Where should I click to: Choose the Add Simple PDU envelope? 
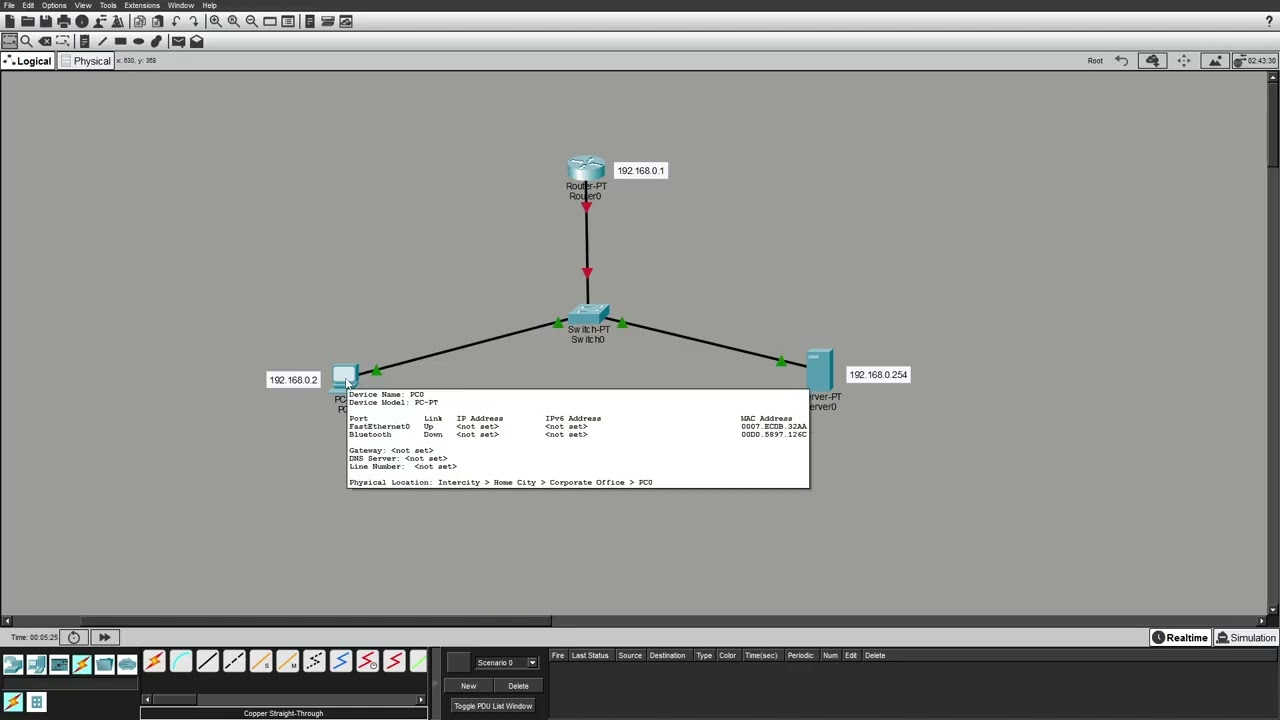point(178,41)
